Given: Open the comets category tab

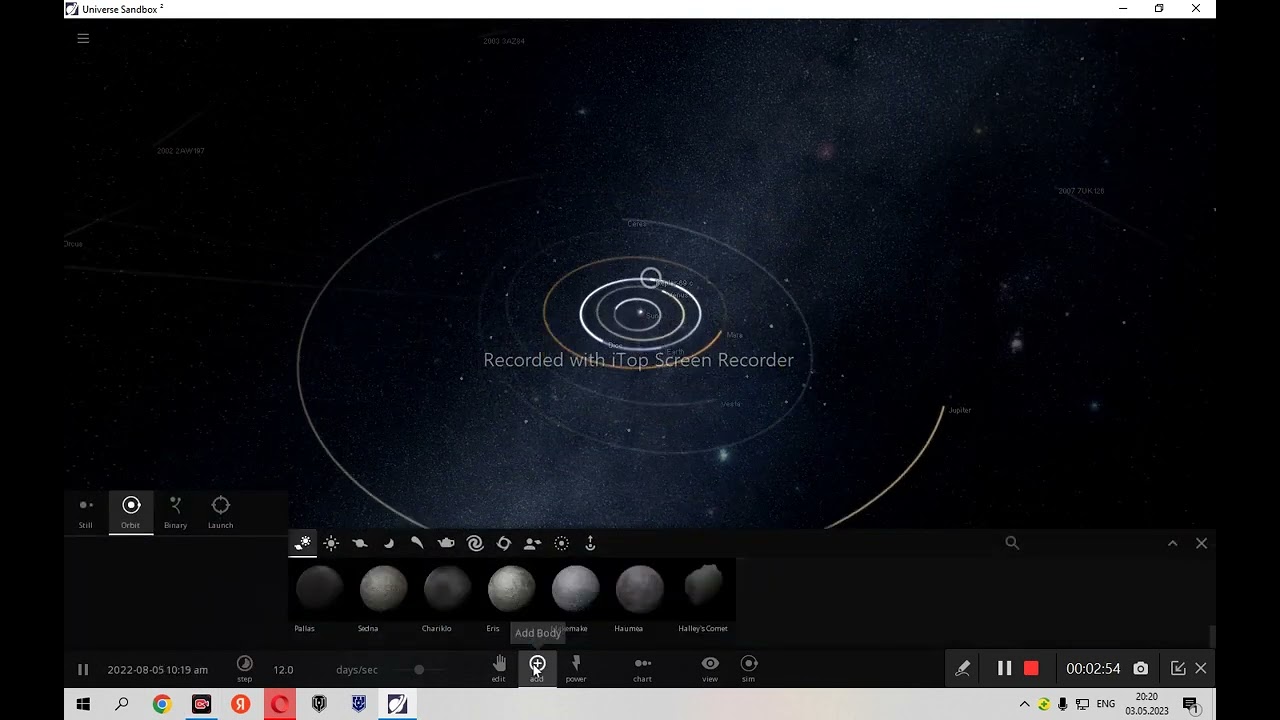Looking at the screenshot, I should click(417, 543).
